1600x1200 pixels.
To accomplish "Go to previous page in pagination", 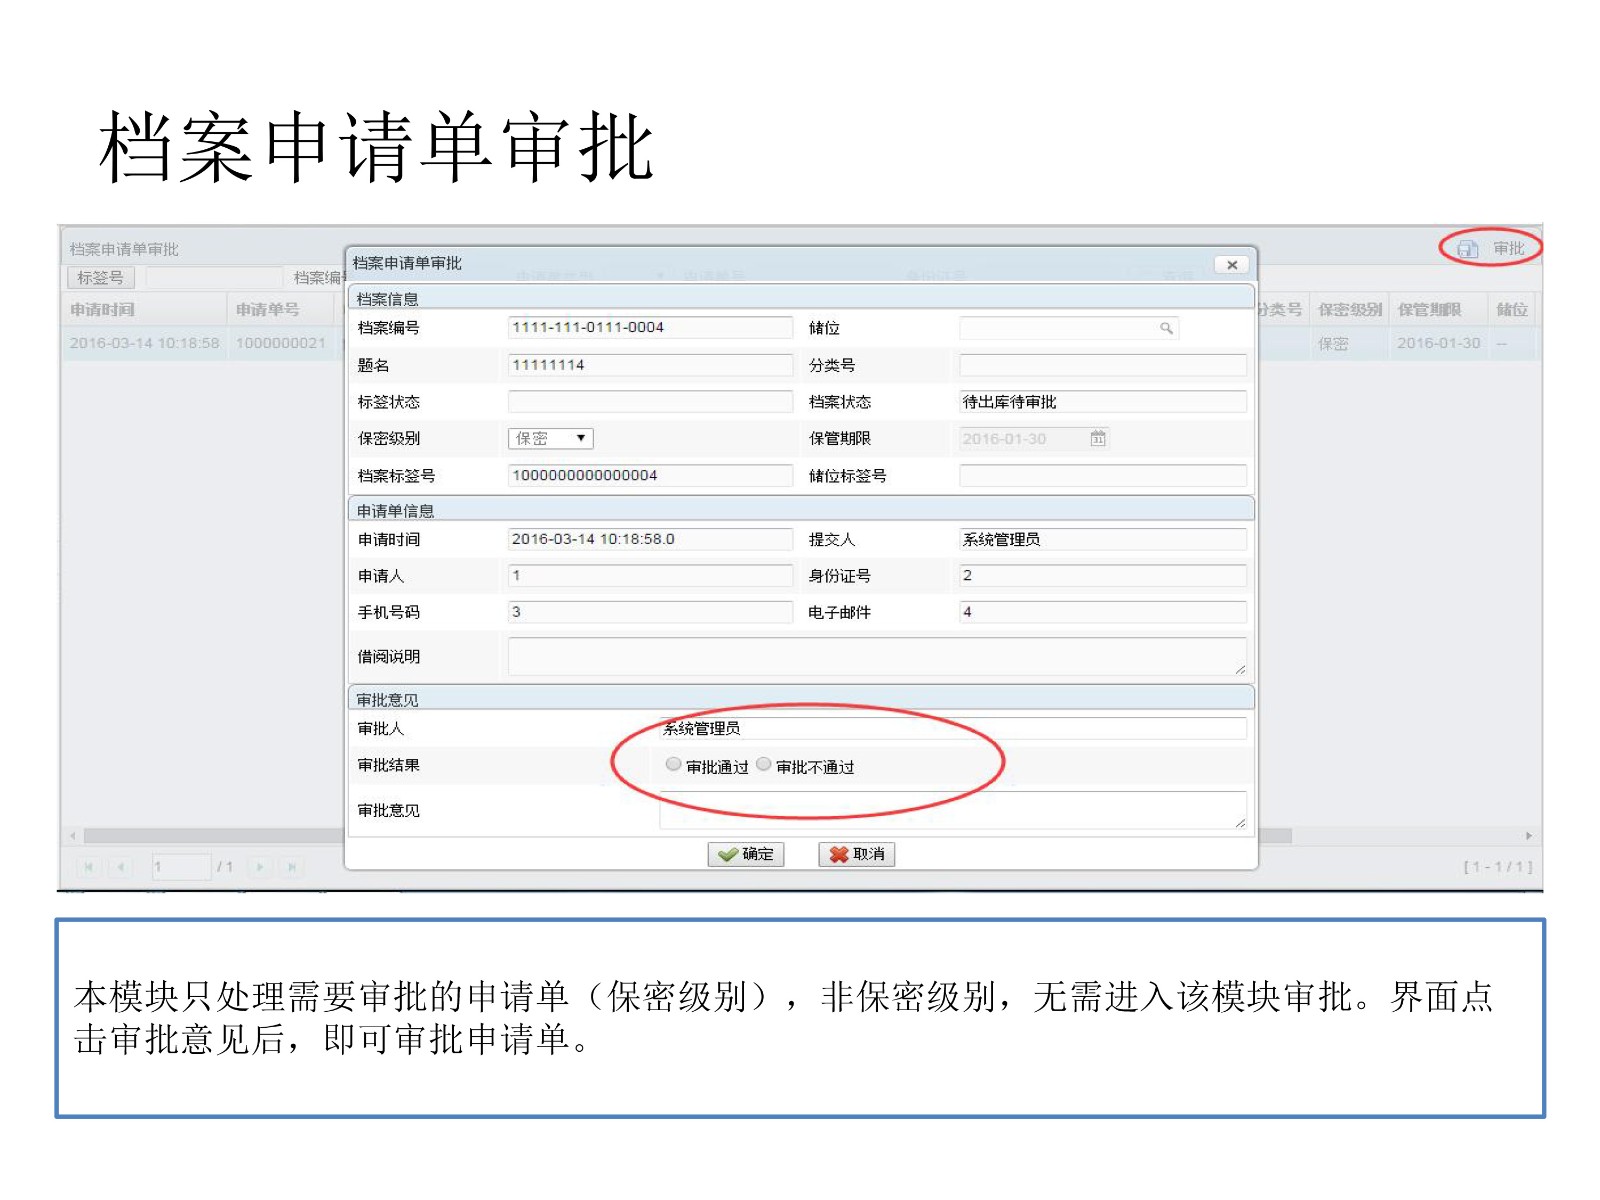I will [121, 867].
